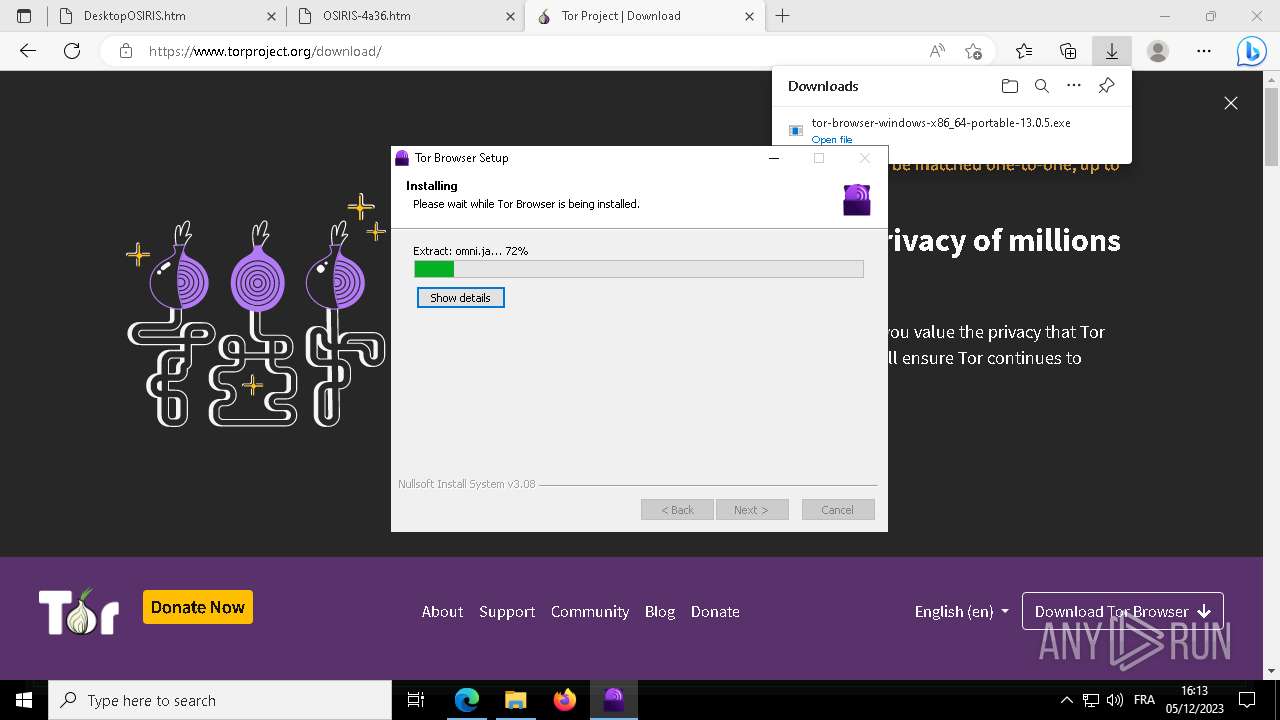Go back to the previous page
The image size is (1280, 720).
point(28,51)
